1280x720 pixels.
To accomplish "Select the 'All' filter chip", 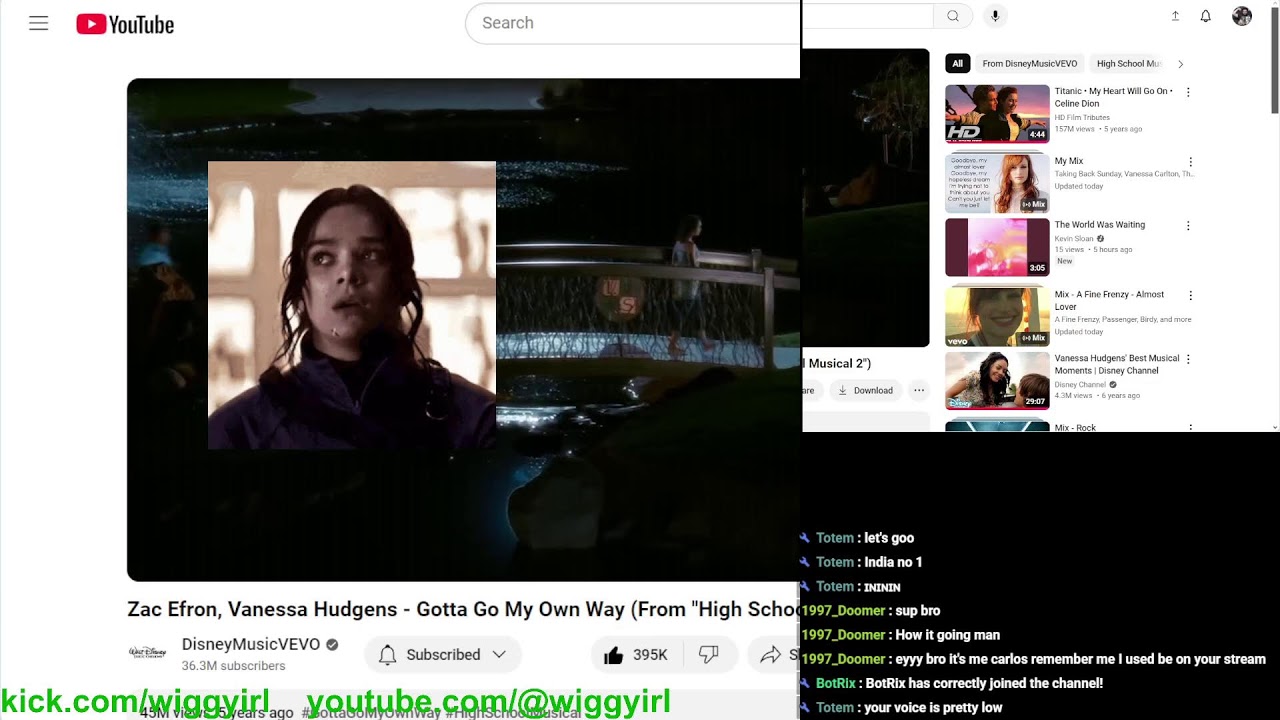I will click(x=957, y=64).
